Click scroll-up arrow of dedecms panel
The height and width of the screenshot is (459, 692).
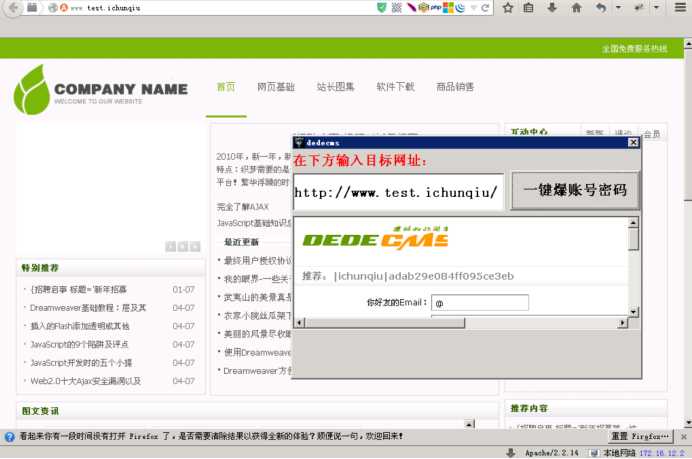coord(633,222)
